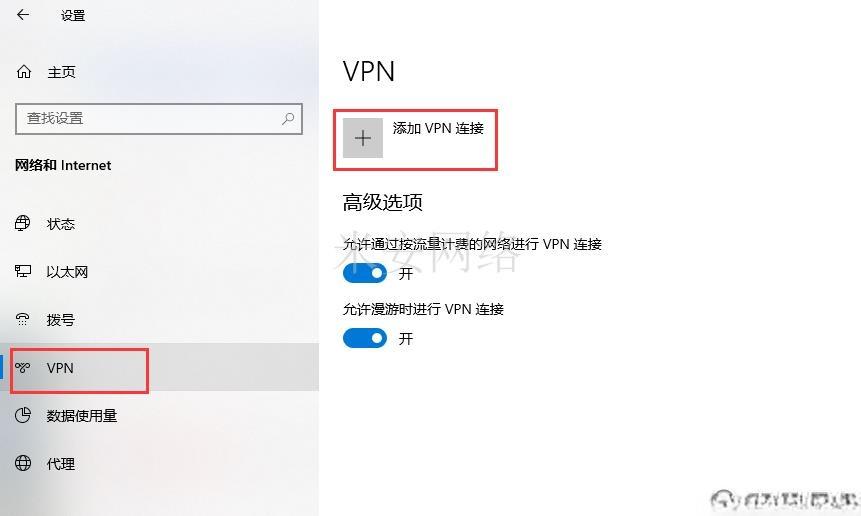Click the back arrow next to 设置
The image size is (861, 516).
(23, 15)
